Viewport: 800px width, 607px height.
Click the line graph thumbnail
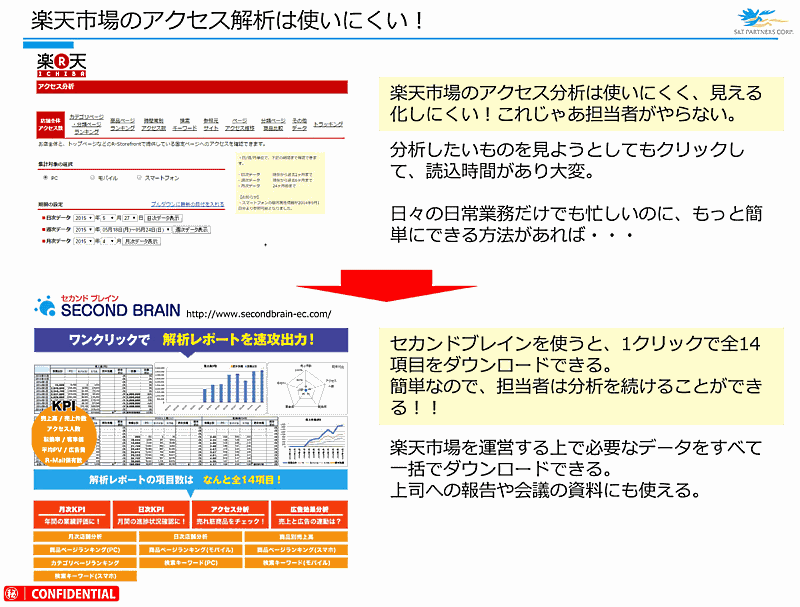(x=314, y=442)
